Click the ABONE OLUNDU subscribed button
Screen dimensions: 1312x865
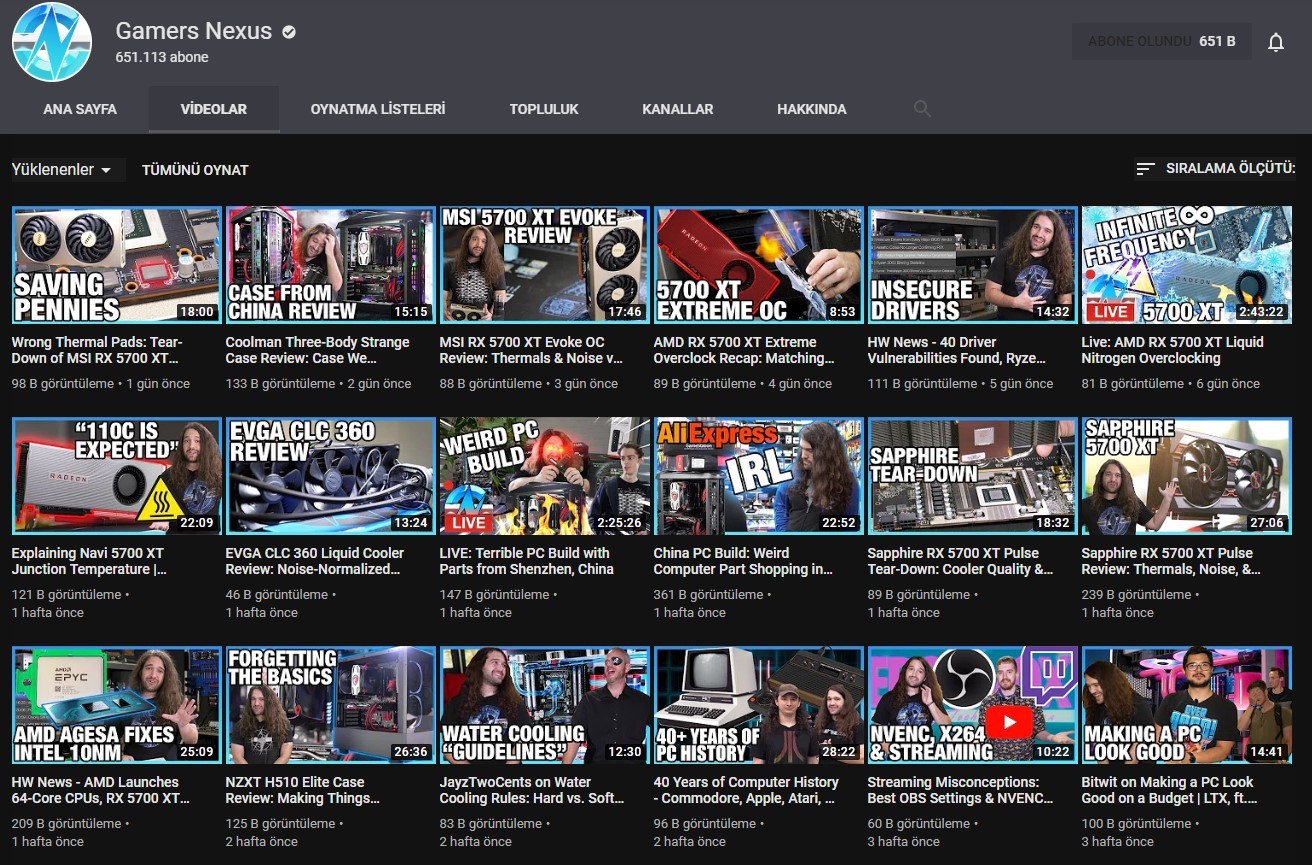click(x=1161, y=42)
